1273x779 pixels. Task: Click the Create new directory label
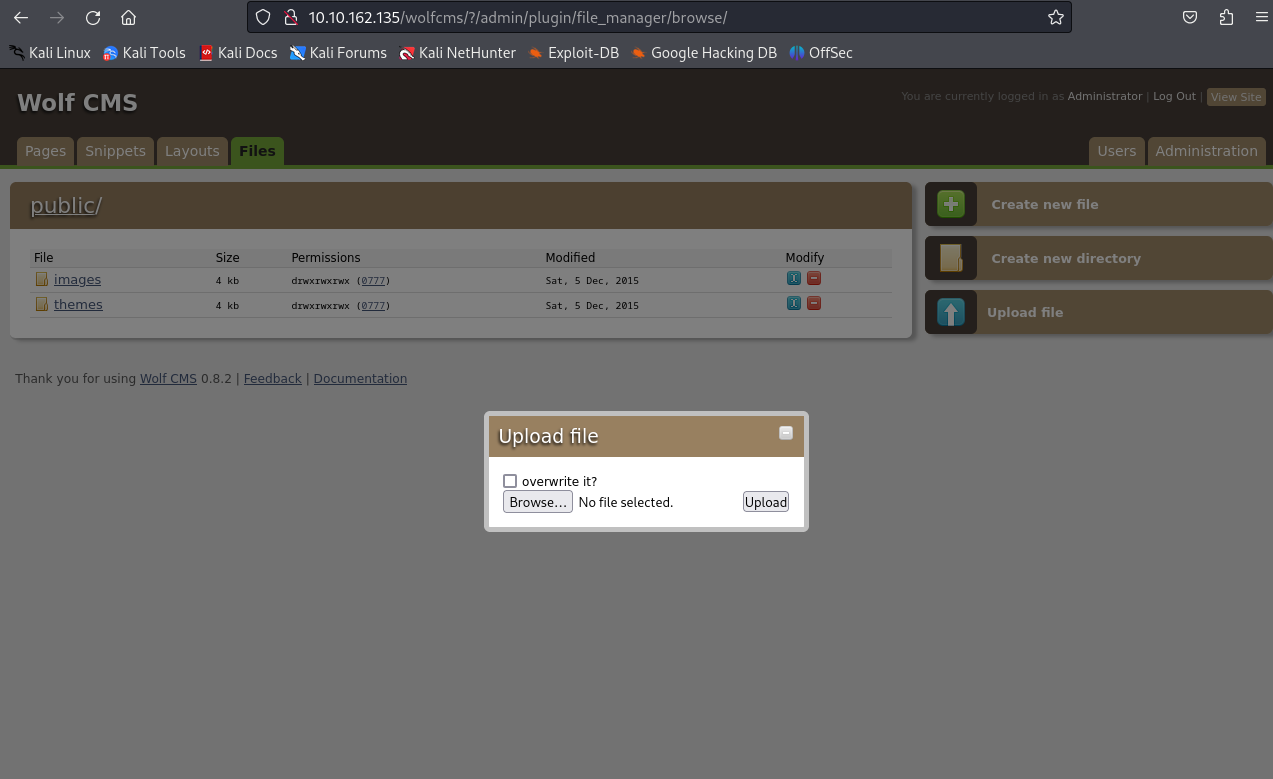click(x=1066, y=258)
